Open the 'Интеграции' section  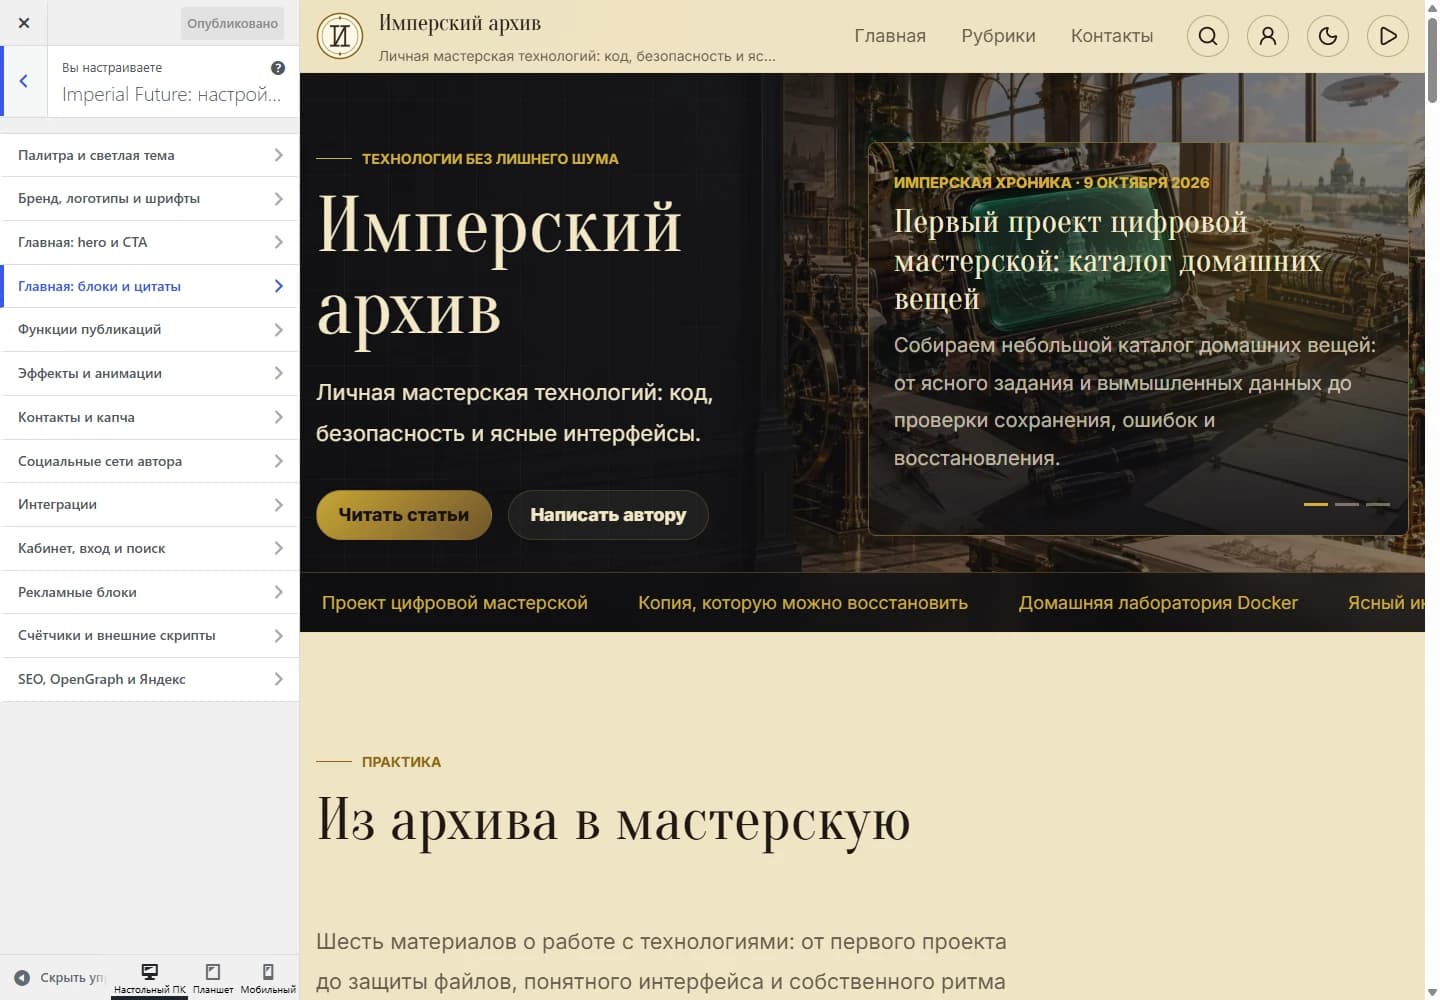click(x=150, y=505)
